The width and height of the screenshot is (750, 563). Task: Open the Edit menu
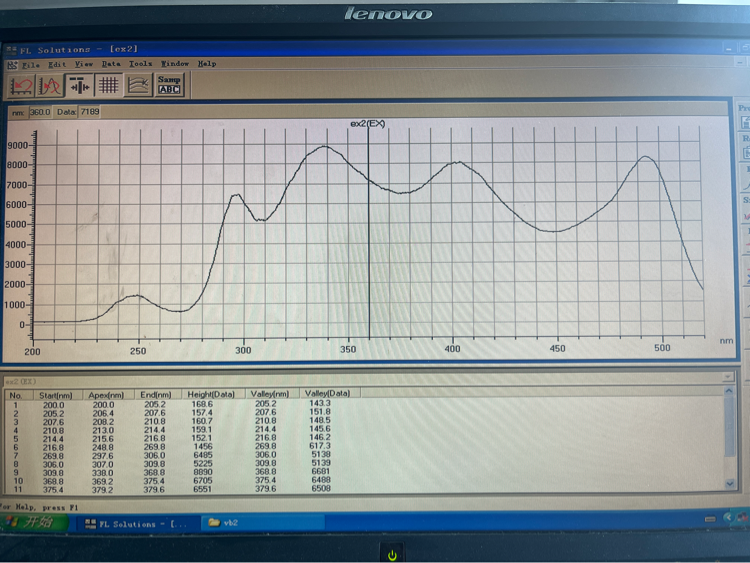pyautogui.click(x=57, y=64)
